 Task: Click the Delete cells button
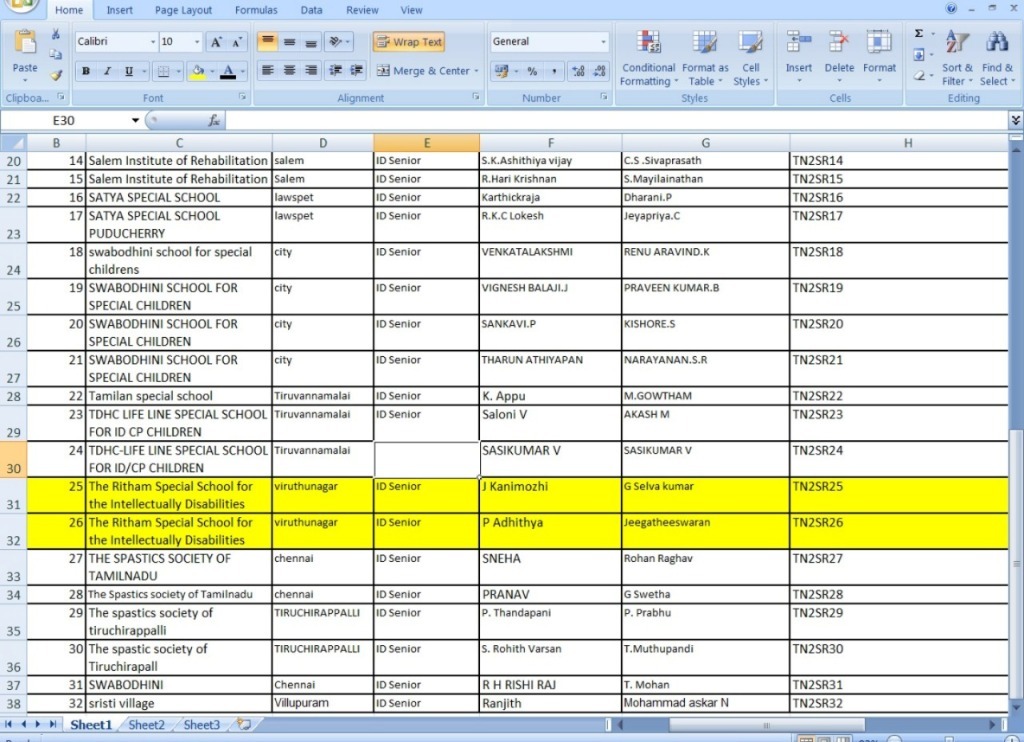839,57
